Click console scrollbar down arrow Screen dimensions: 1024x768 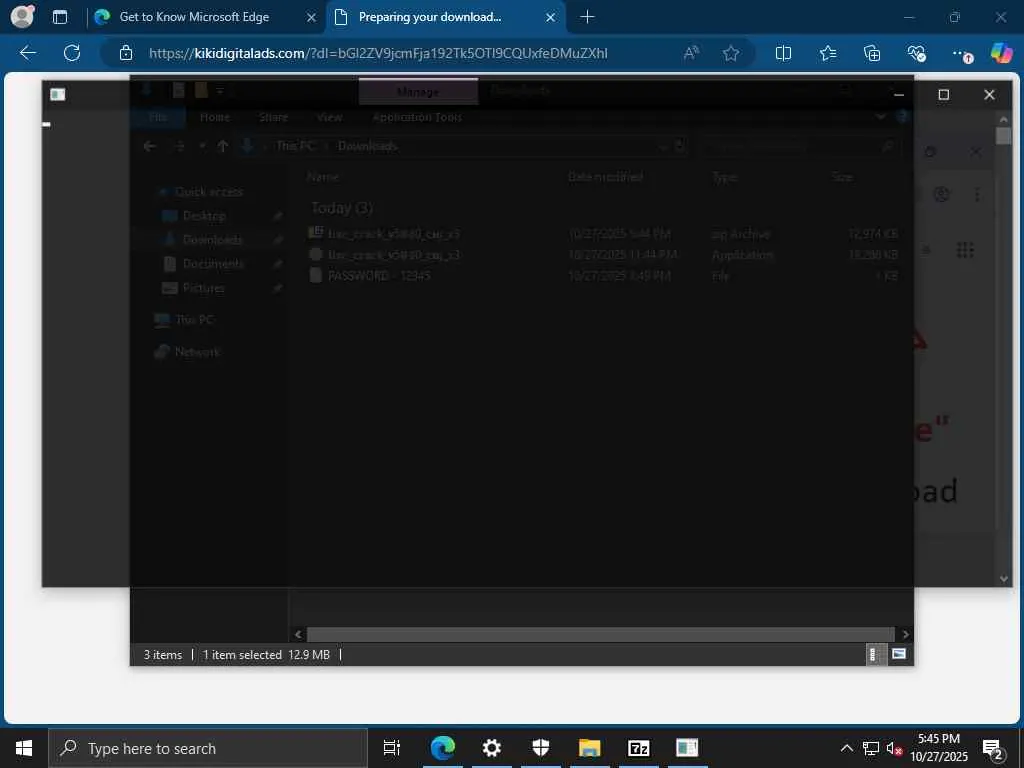click(1004, 578)
